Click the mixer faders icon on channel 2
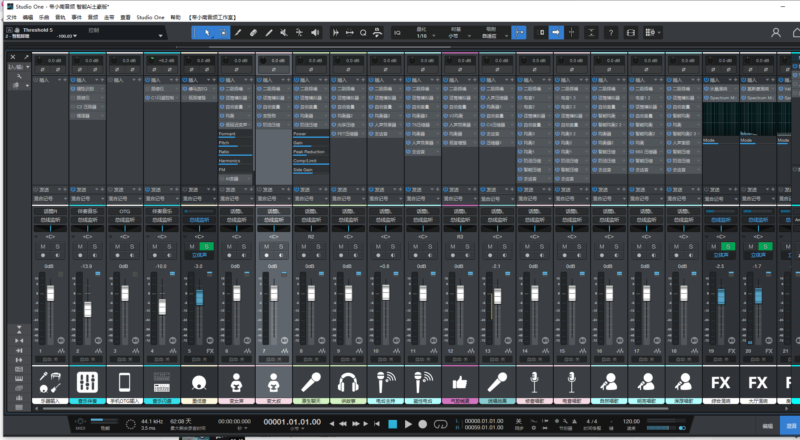This screenshot has height=440, width=800. point(87,382)
